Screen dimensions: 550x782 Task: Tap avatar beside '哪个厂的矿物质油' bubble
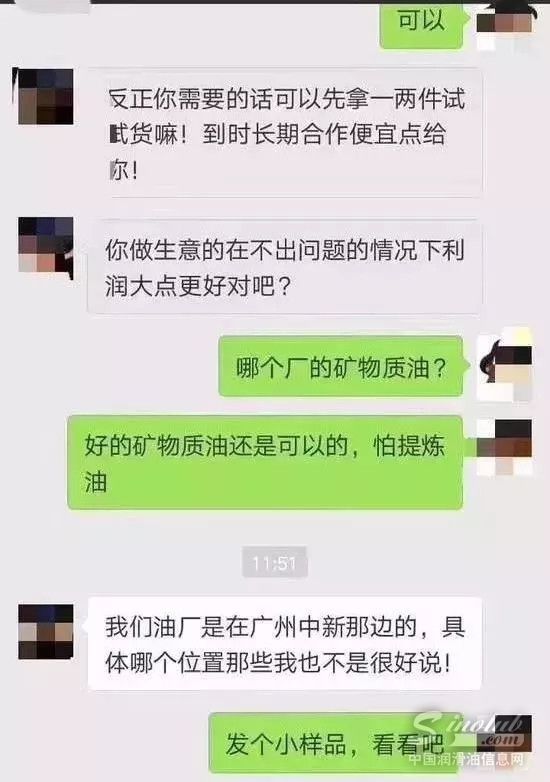504,368
